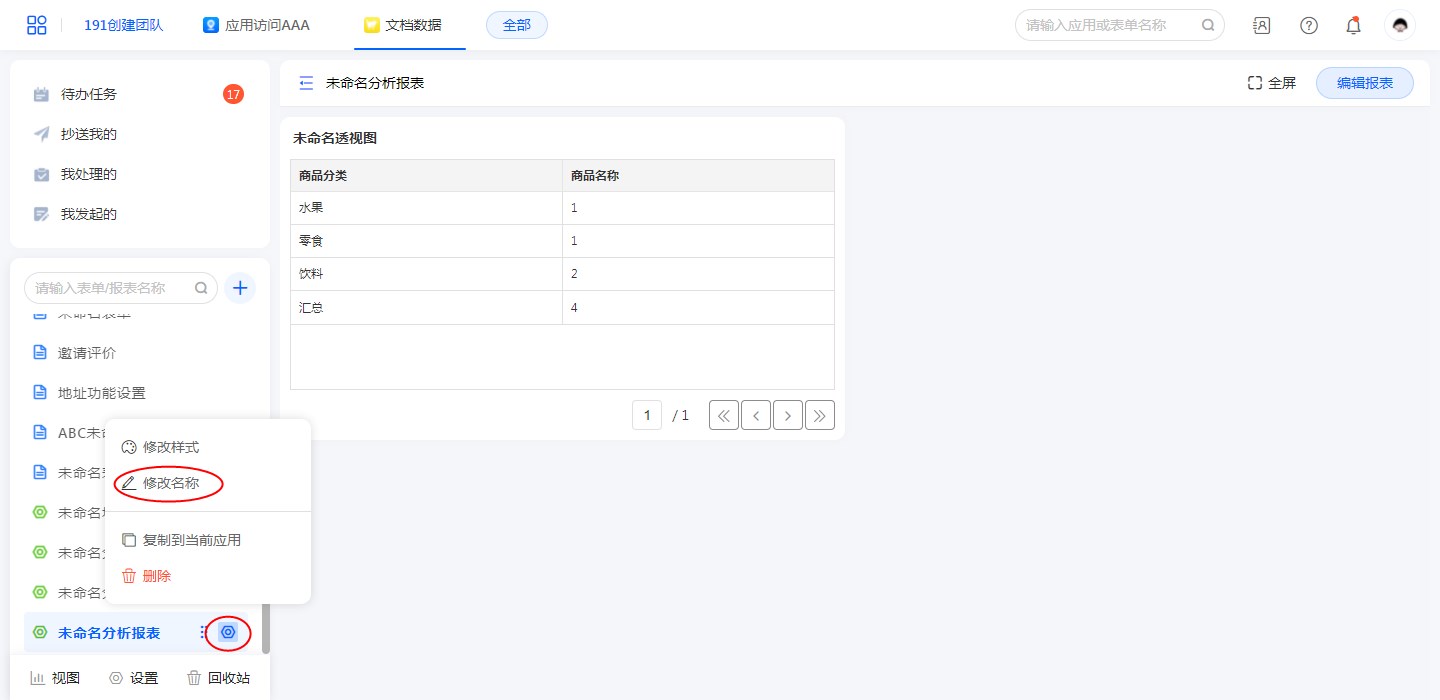Click the settings icon beside 未命名分析报表
This screenshot has height=700, width=1440.
pos(228,632)
